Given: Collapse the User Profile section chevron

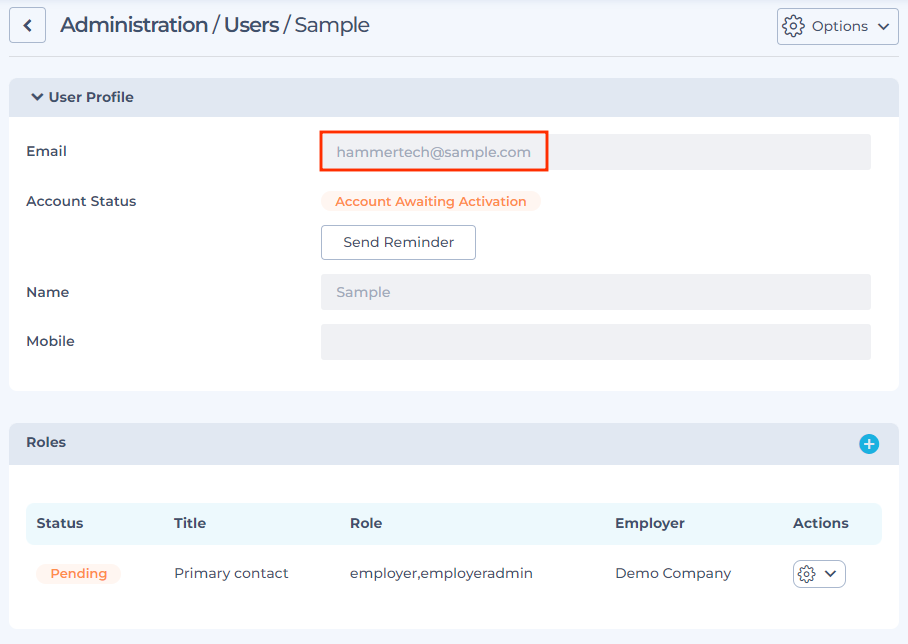Looking at the screenshot, I should point(37,97).
